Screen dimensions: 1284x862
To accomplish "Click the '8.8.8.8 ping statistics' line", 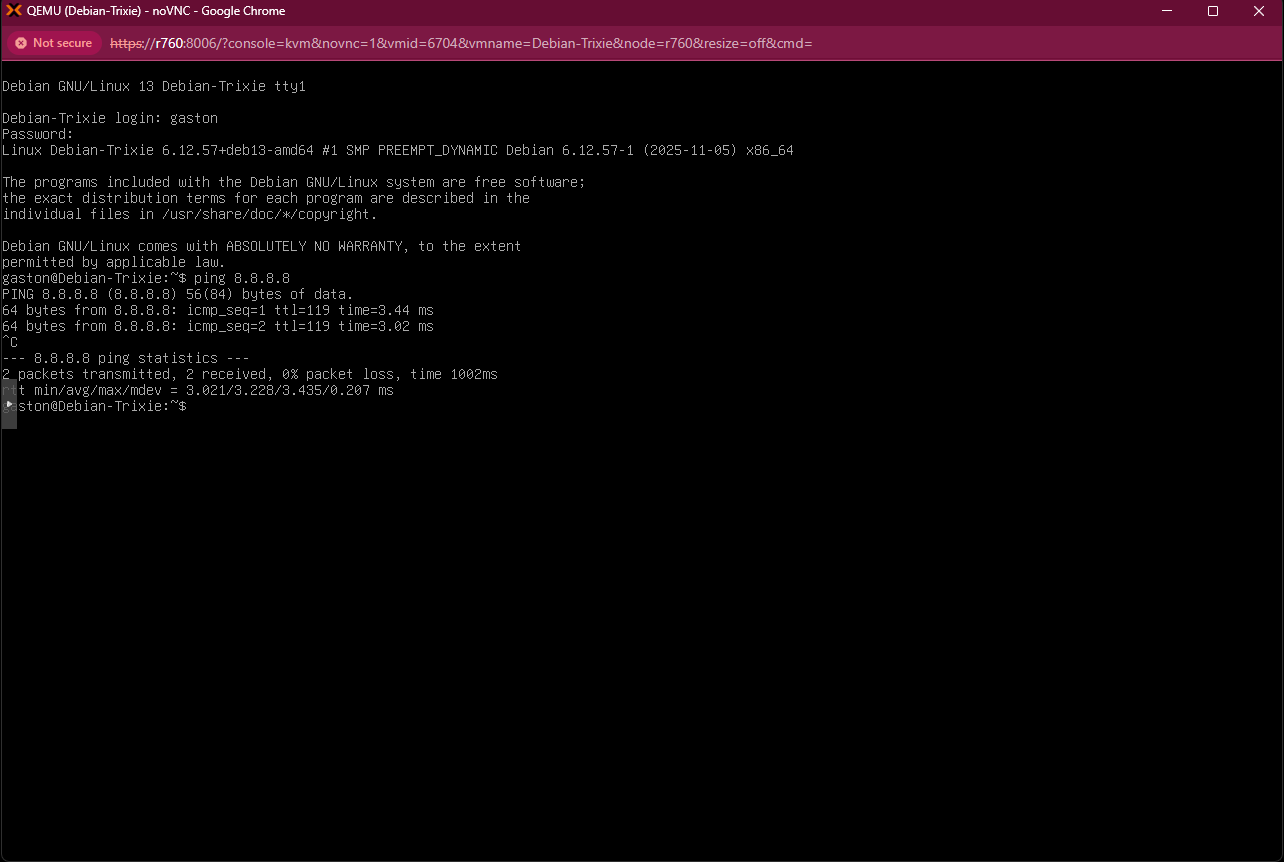I will coord(126,358).
